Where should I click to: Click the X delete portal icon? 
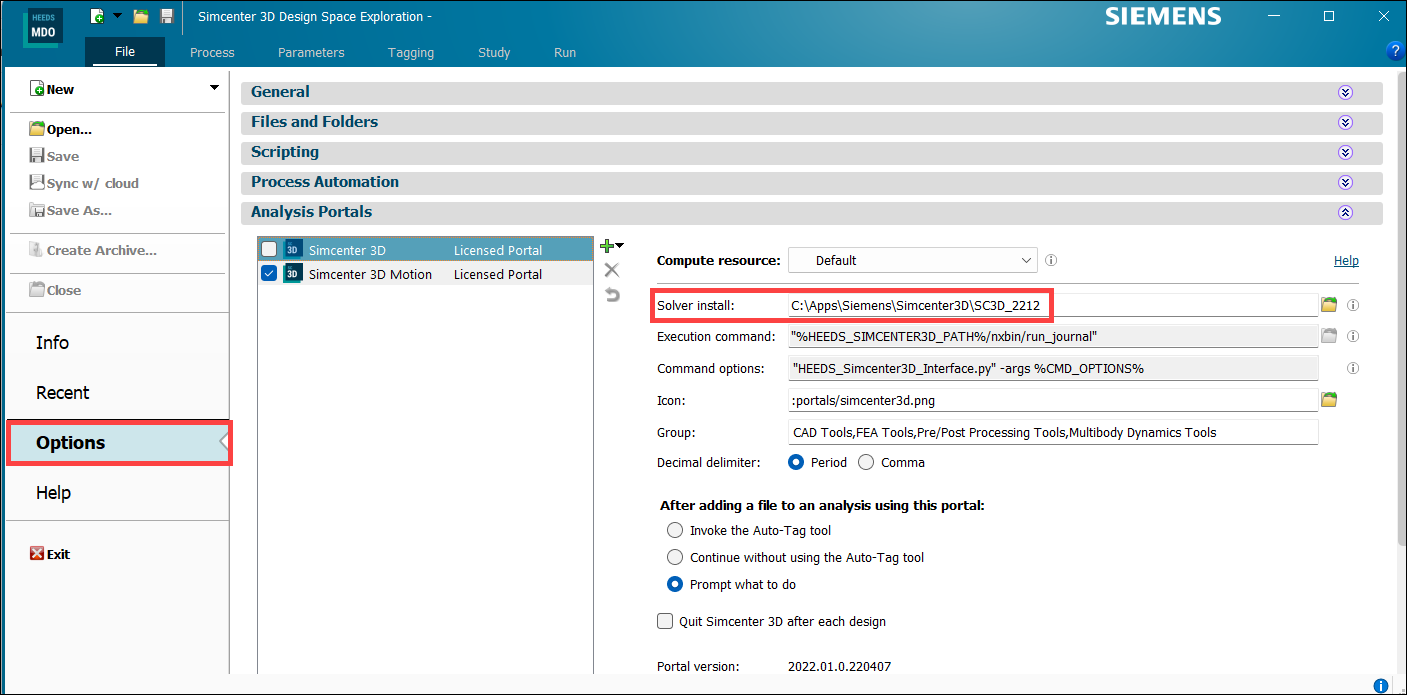(612, 270)
